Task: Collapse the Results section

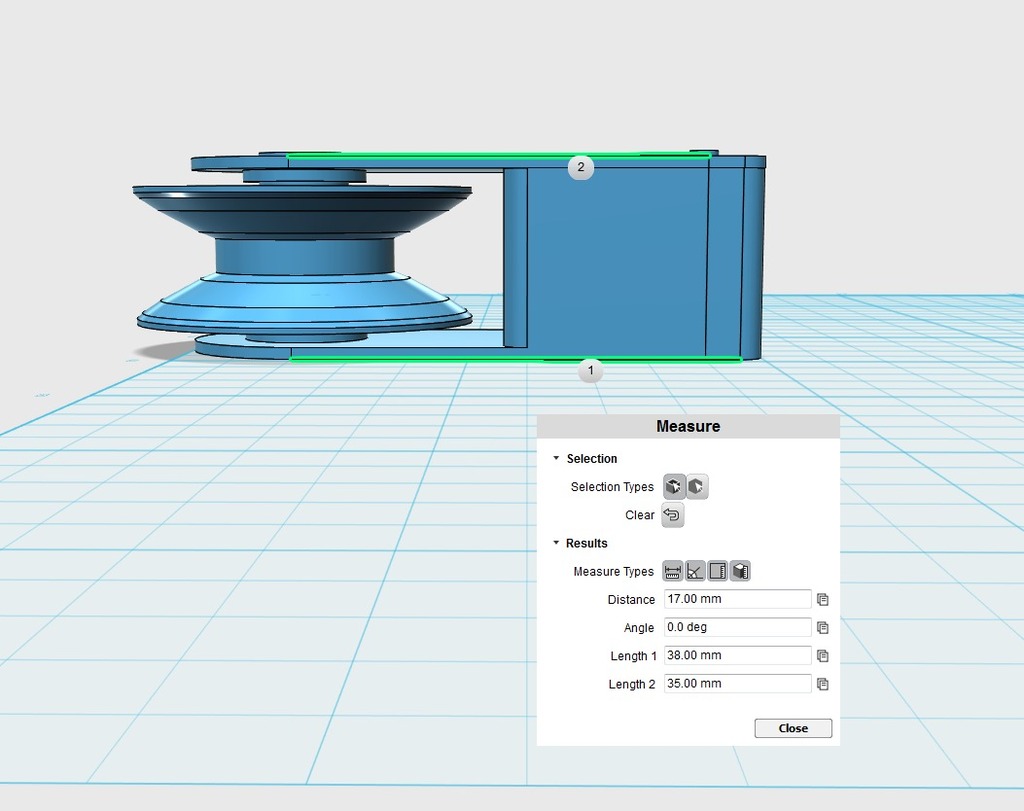Action: point(557,543)
